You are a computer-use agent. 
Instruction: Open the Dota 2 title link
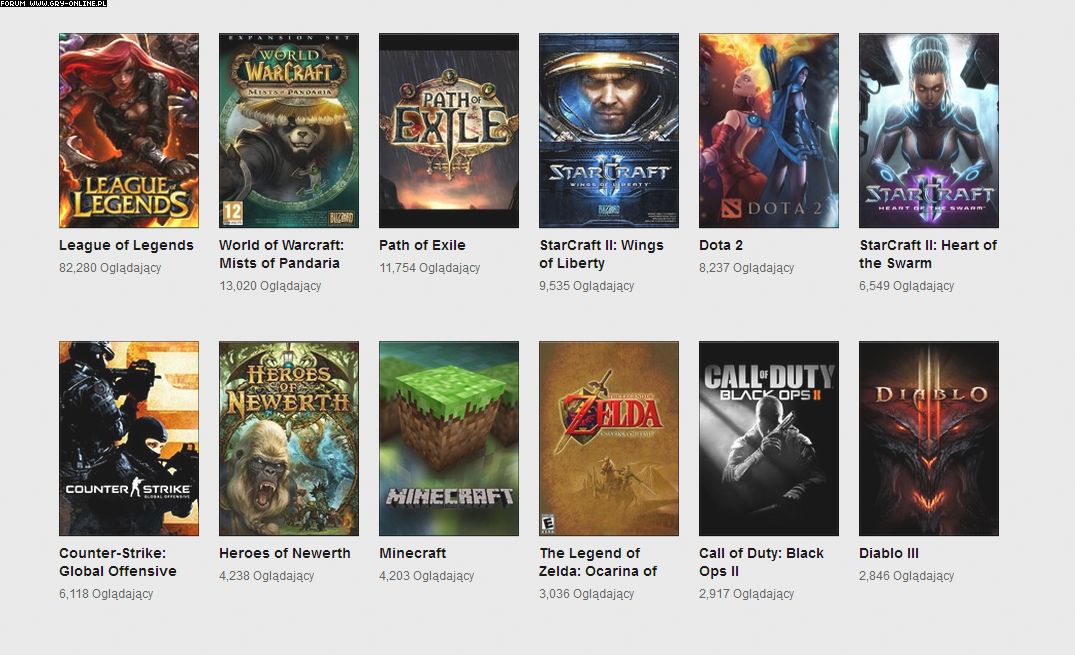(721, 245)
